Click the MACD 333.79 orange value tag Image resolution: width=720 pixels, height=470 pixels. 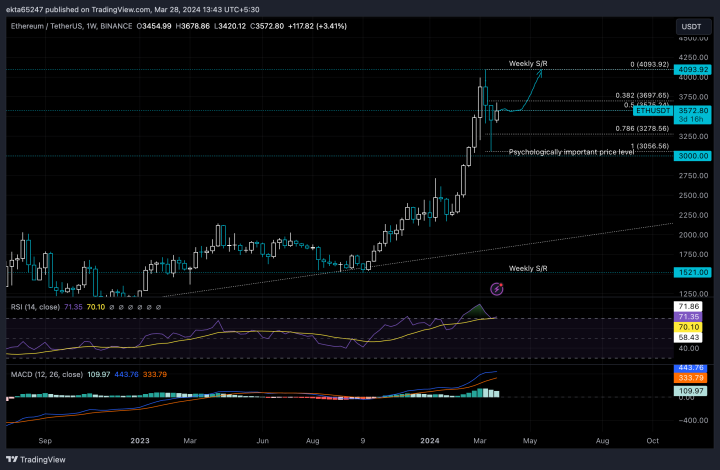pyautogui.click(x=691, y=378)
